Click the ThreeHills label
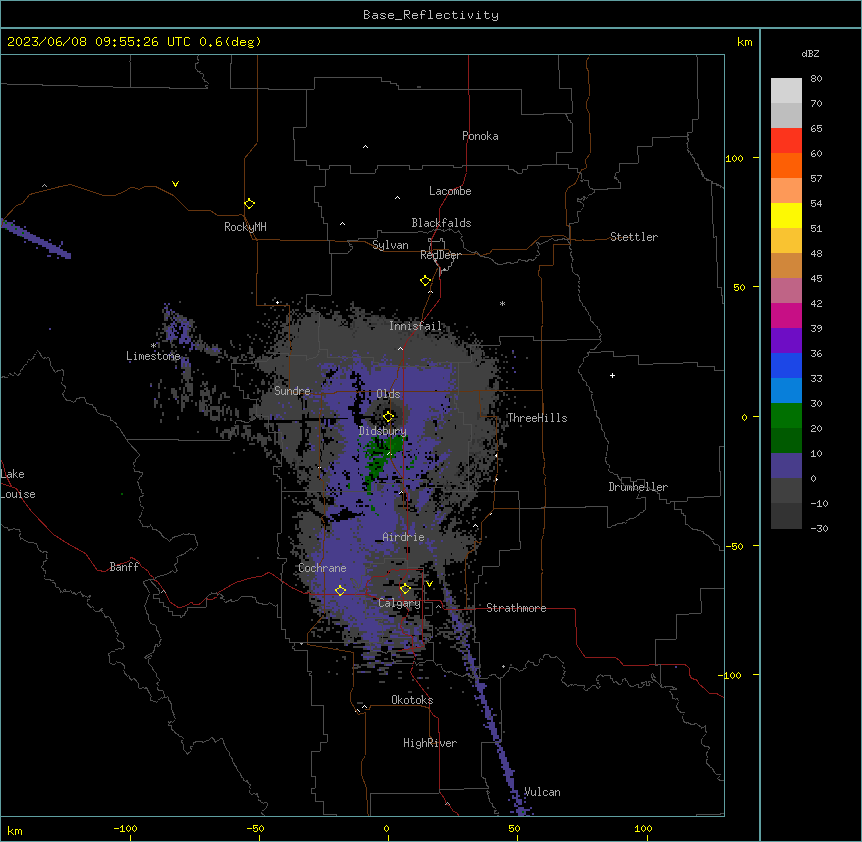This screenshot has width=862, height=842. pos(537,418)
